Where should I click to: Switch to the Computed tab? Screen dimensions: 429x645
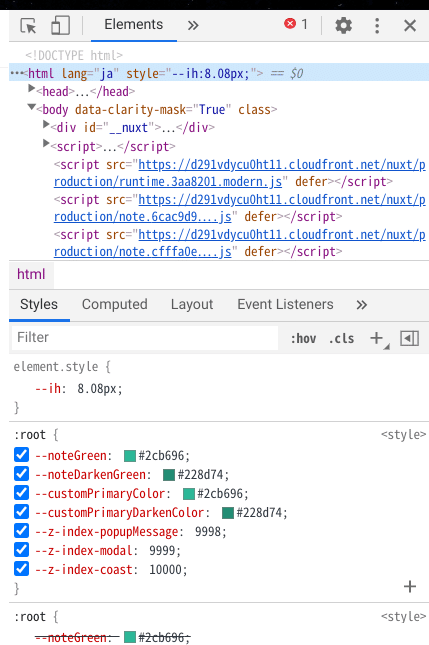click(114, 304)
